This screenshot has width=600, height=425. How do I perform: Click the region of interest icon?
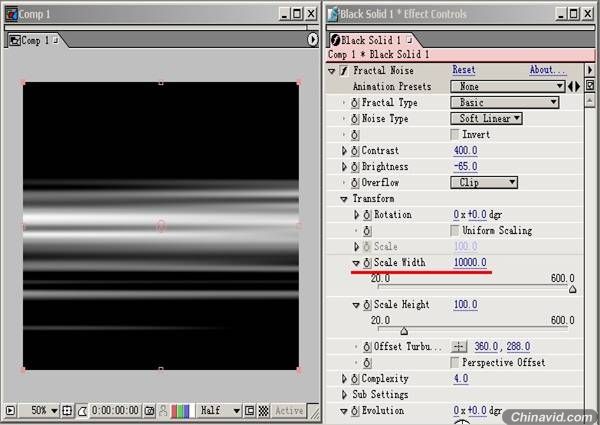click(x=249, y=411)
